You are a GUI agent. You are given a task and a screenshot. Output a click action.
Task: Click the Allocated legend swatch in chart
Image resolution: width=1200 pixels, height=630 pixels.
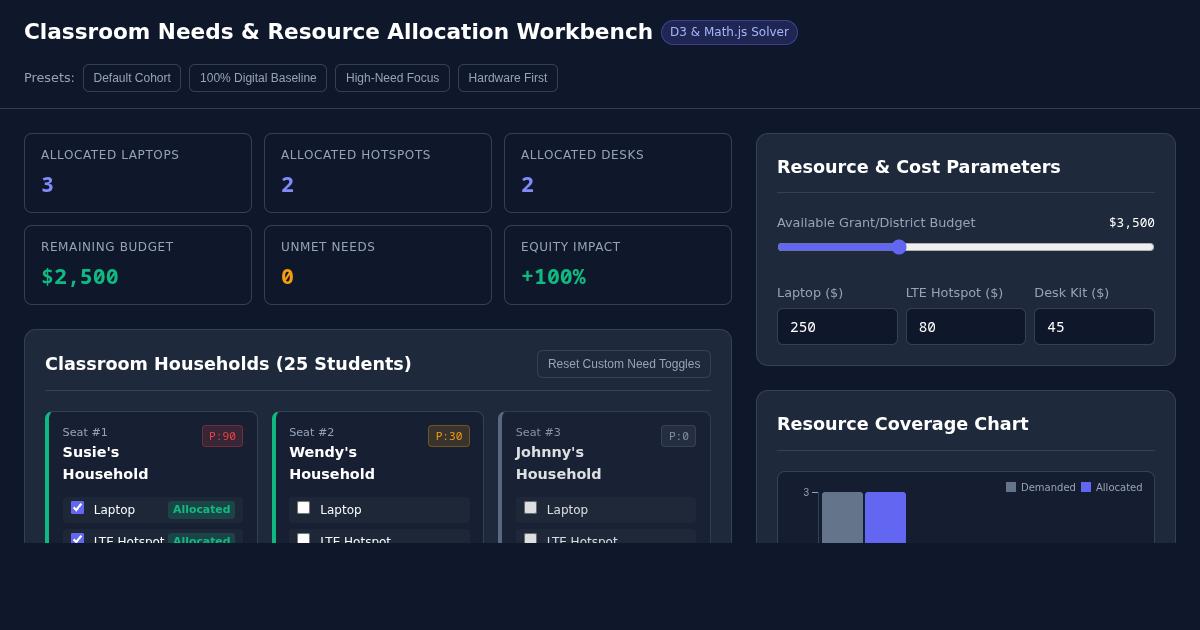click(x=1086, y=487)
